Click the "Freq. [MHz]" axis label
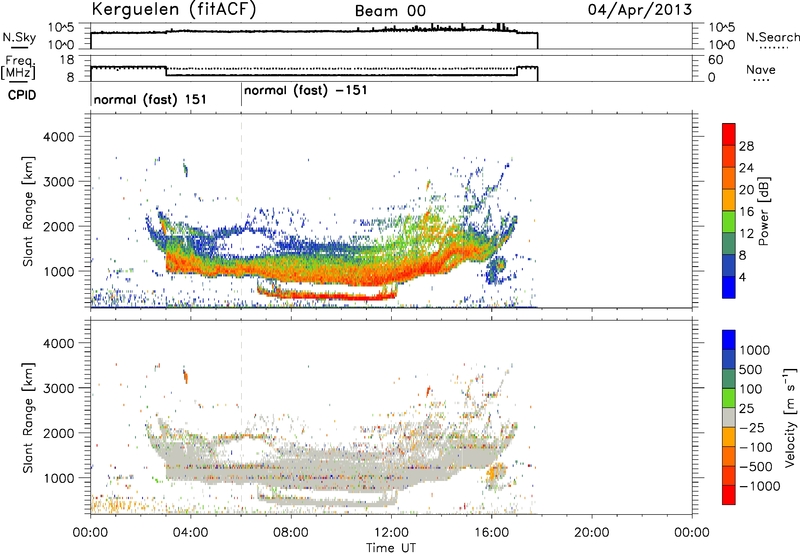 pos(18,67)
